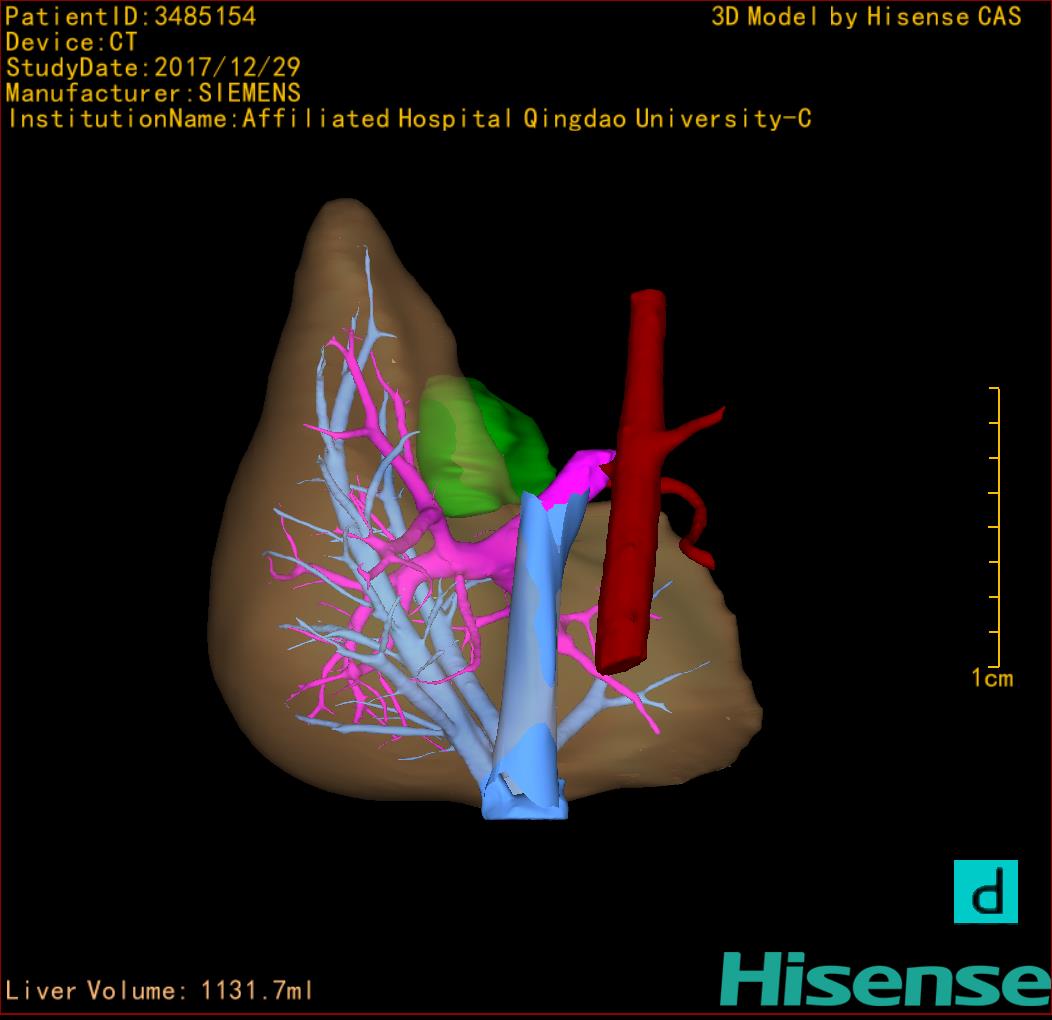Click the InstitutionName Affiliated Hospital line
This screenshot has height=1020, width=1052.
pos(409,119)
